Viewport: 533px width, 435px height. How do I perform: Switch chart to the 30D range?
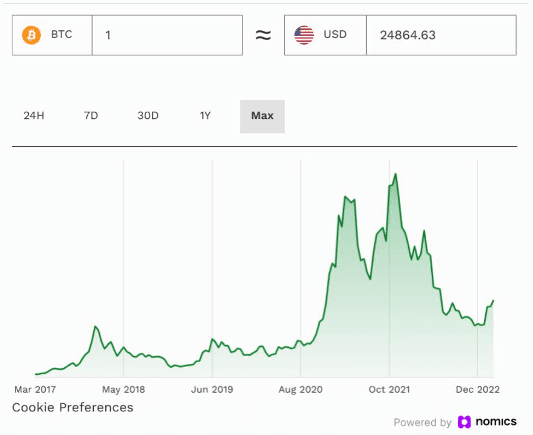tap(148, 116)
